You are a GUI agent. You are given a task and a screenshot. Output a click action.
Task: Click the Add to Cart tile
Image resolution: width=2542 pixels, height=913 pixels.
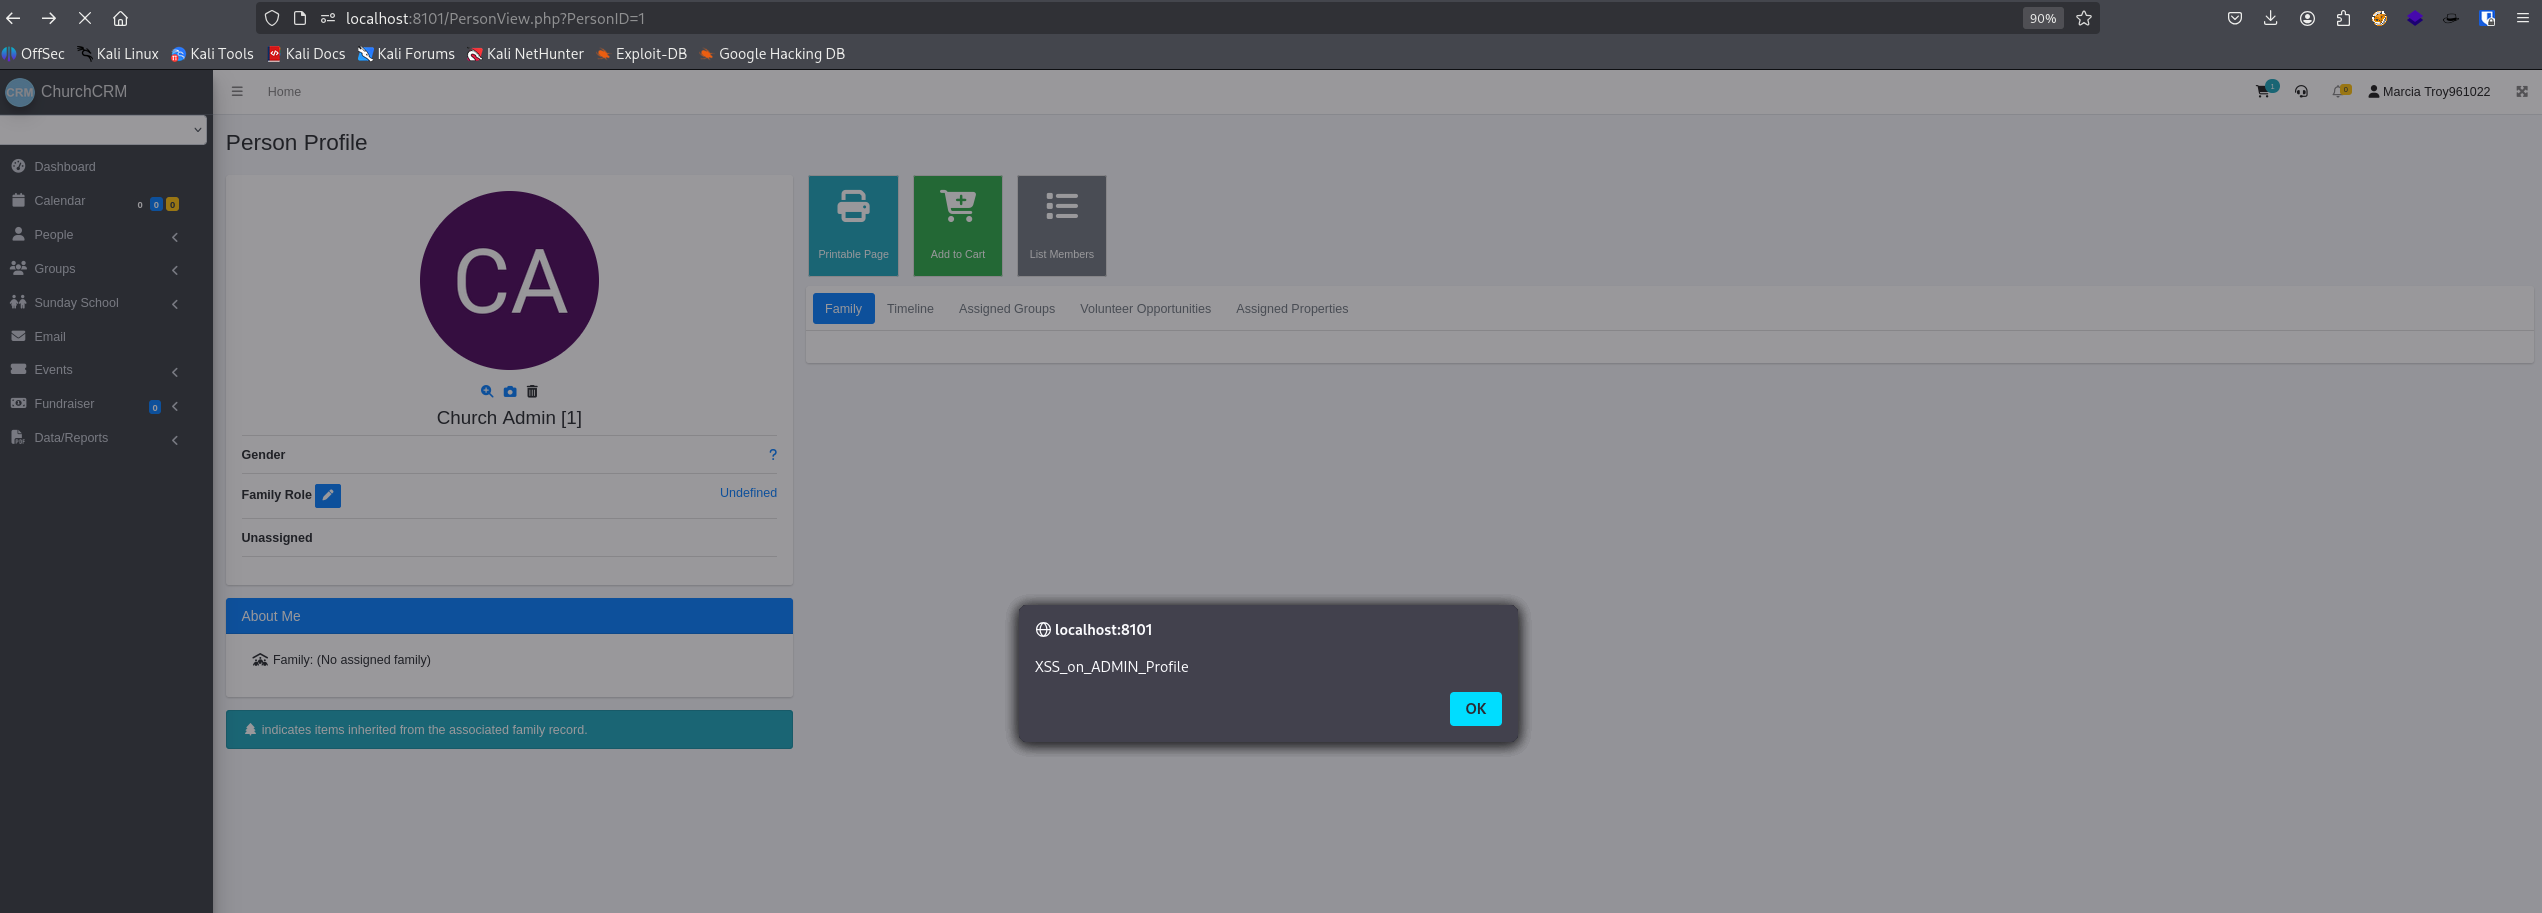(957, 226)
